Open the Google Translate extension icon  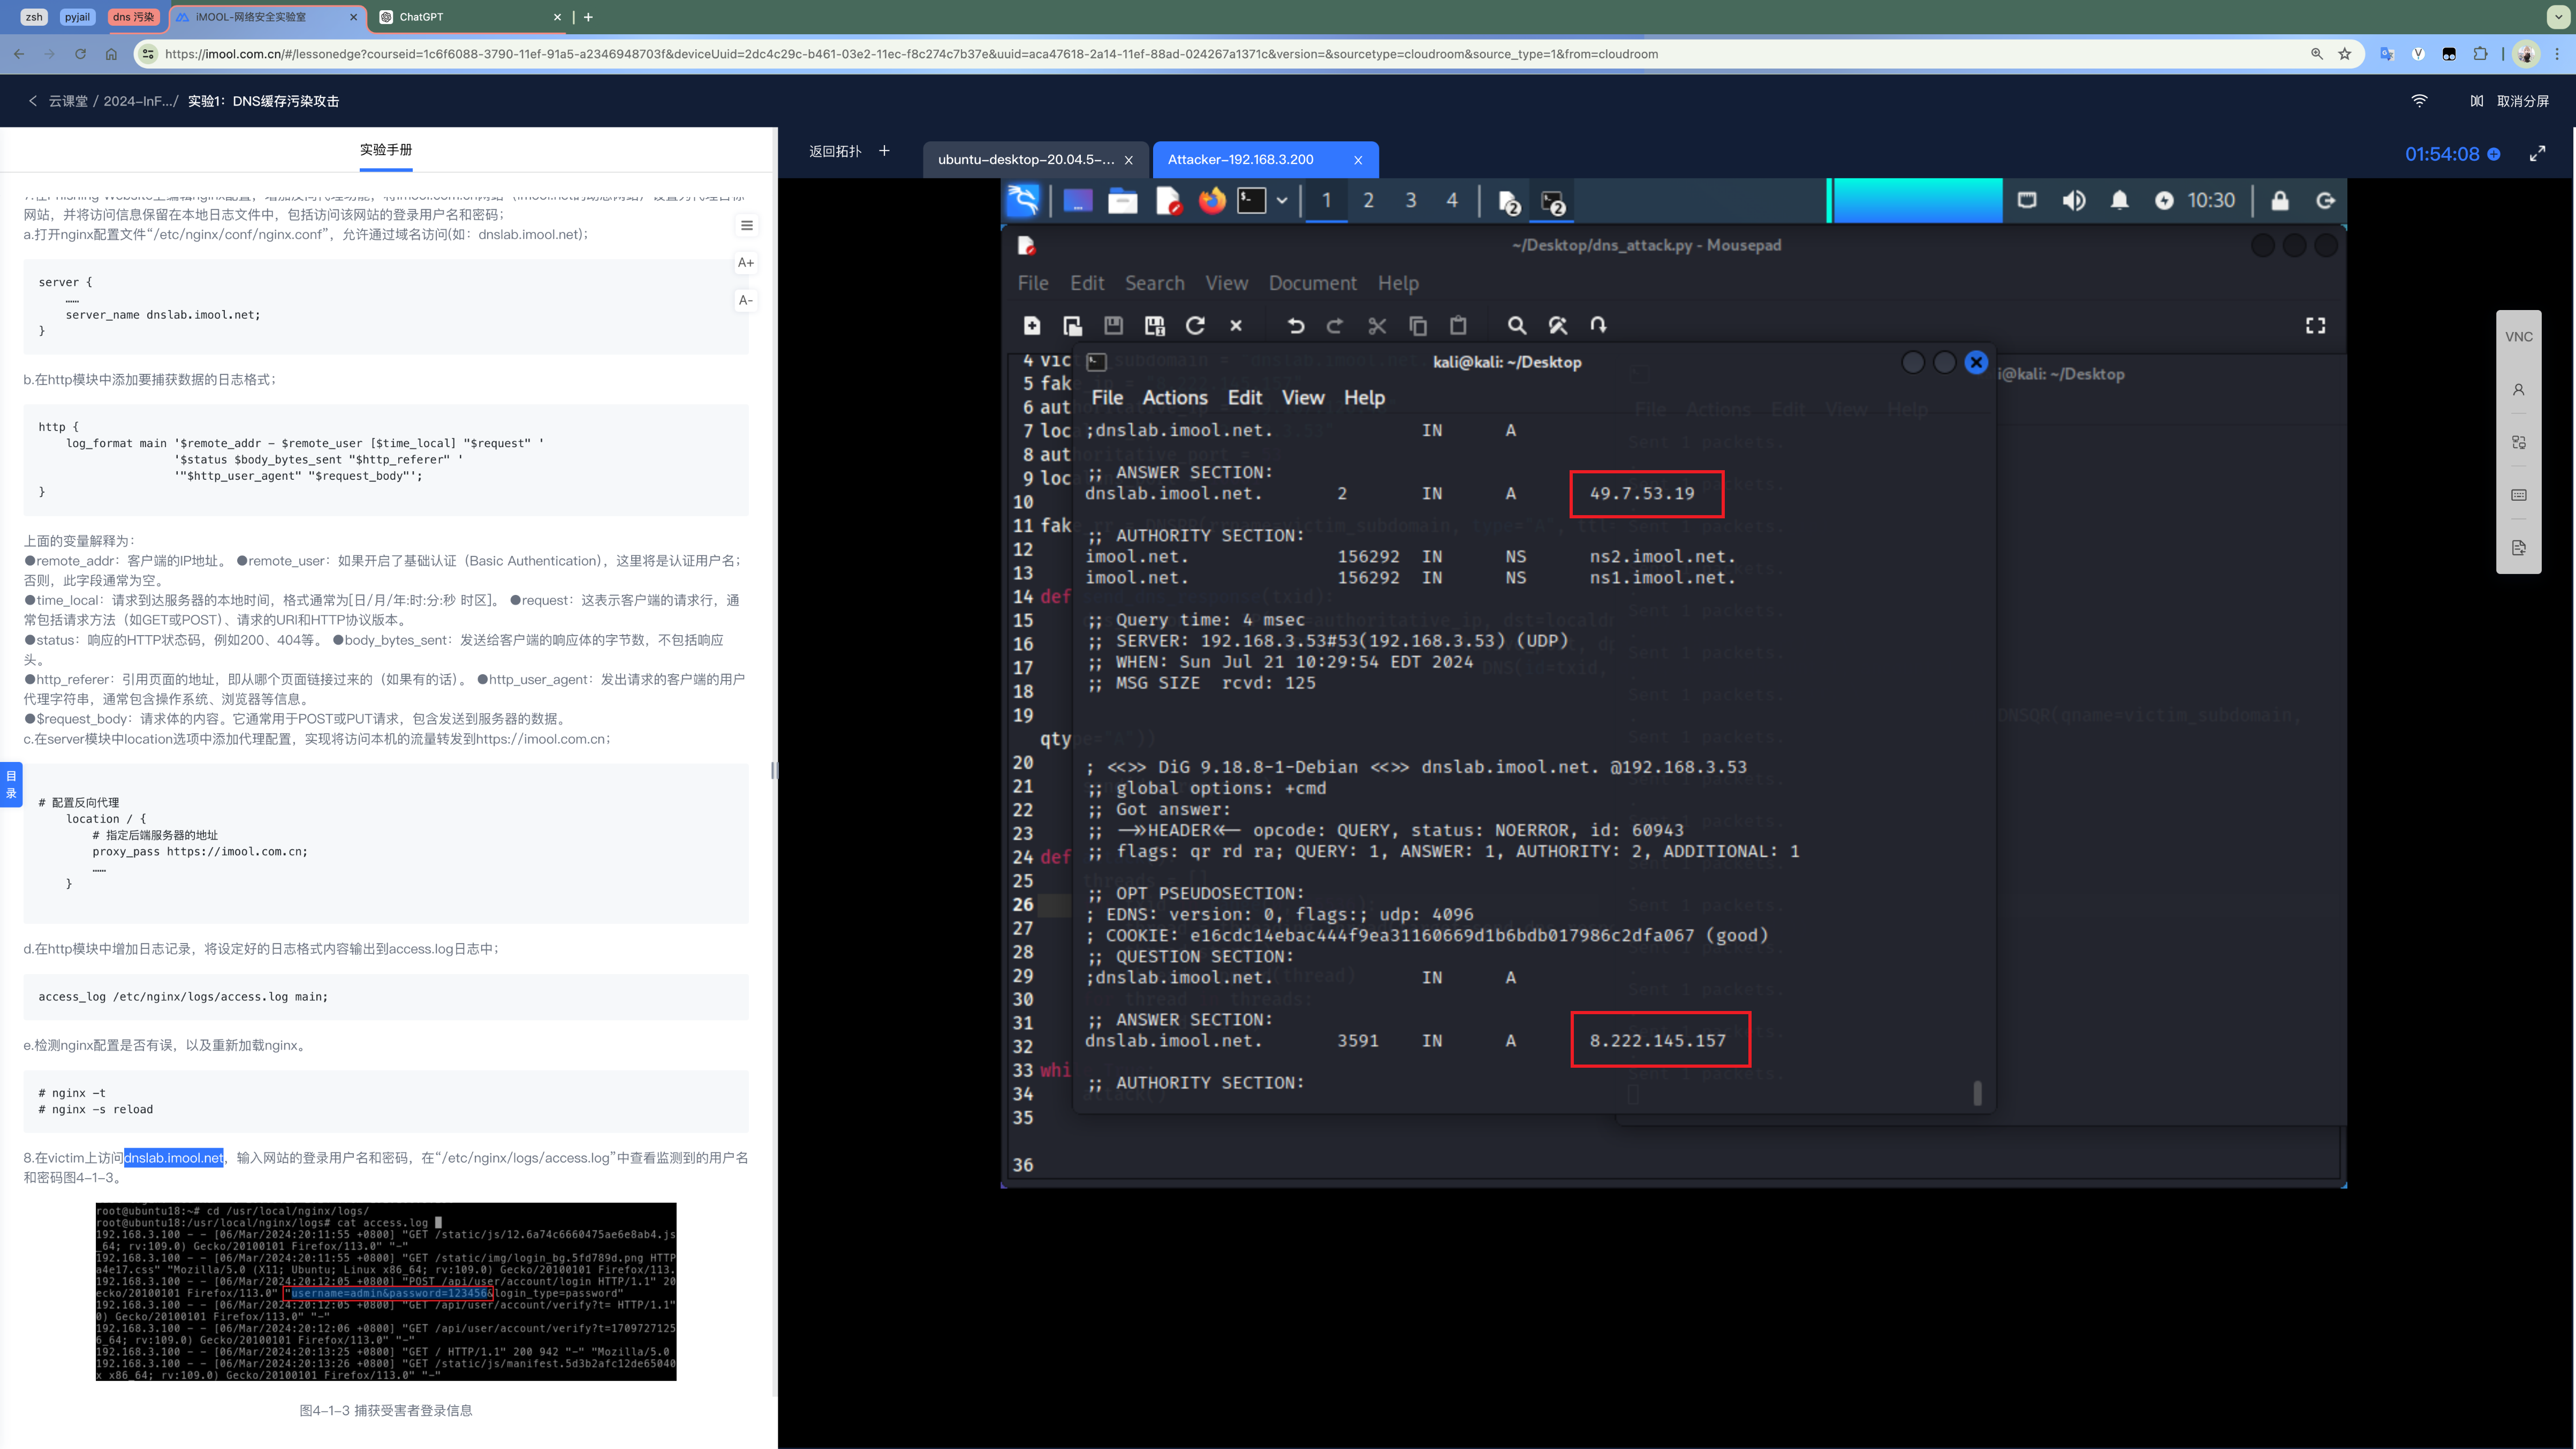coord(2387,54)
